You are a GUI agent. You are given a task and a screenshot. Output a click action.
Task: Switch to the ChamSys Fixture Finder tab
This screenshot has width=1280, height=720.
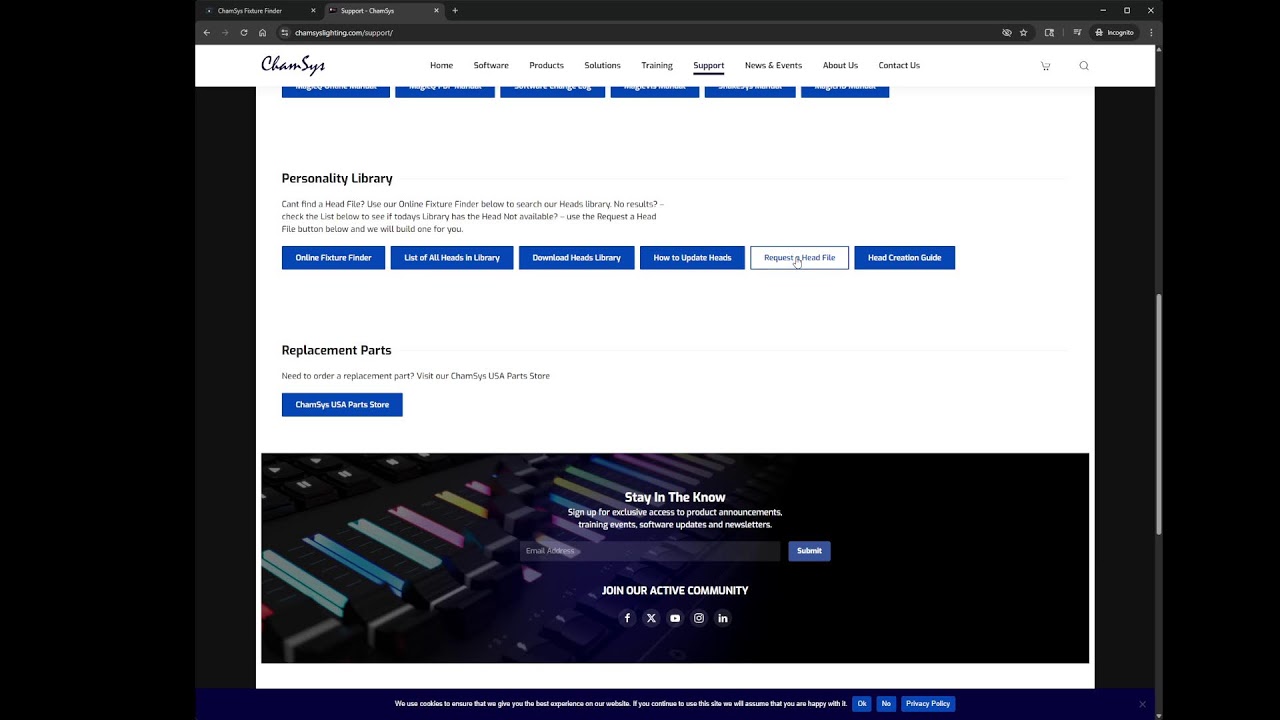[259, 11]
